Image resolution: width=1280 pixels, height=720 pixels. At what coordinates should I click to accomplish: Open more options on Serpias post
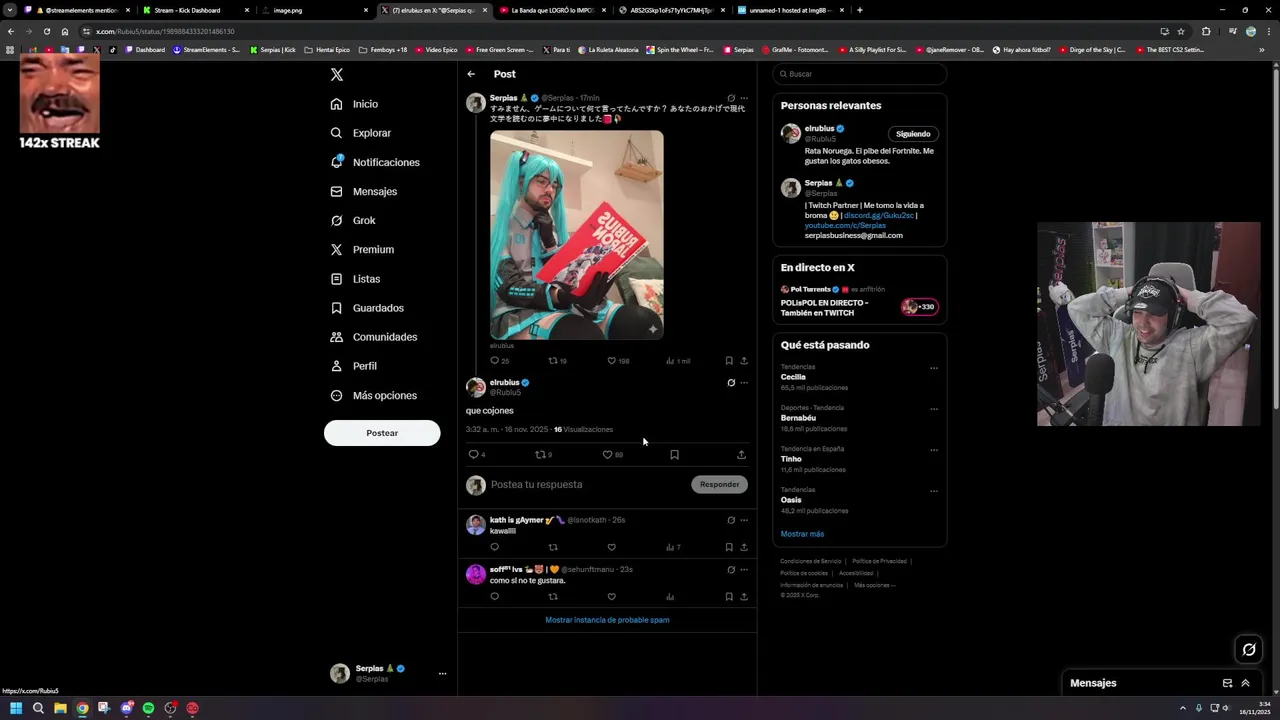[743, 98]
